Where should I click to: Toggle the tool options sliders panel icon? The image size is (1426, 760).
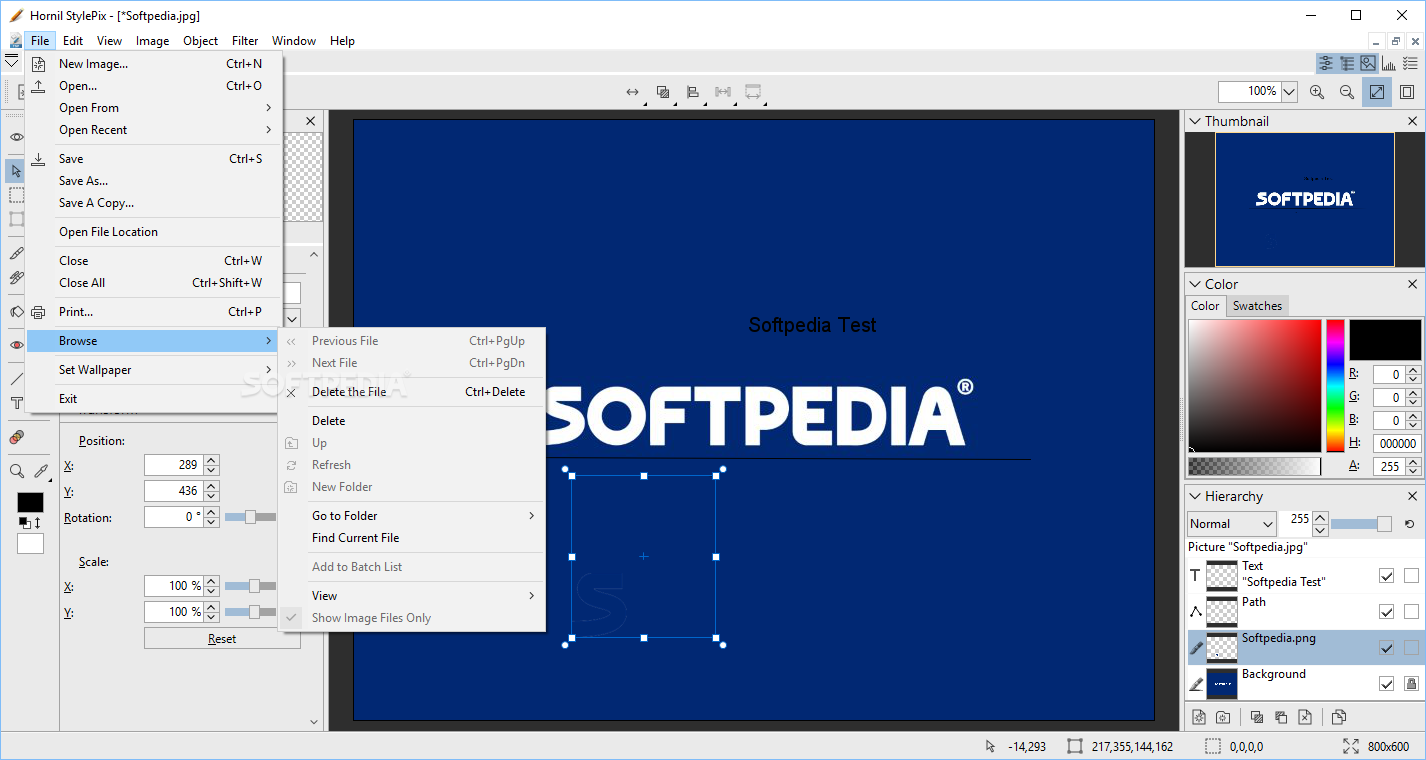click(1326, 63)
